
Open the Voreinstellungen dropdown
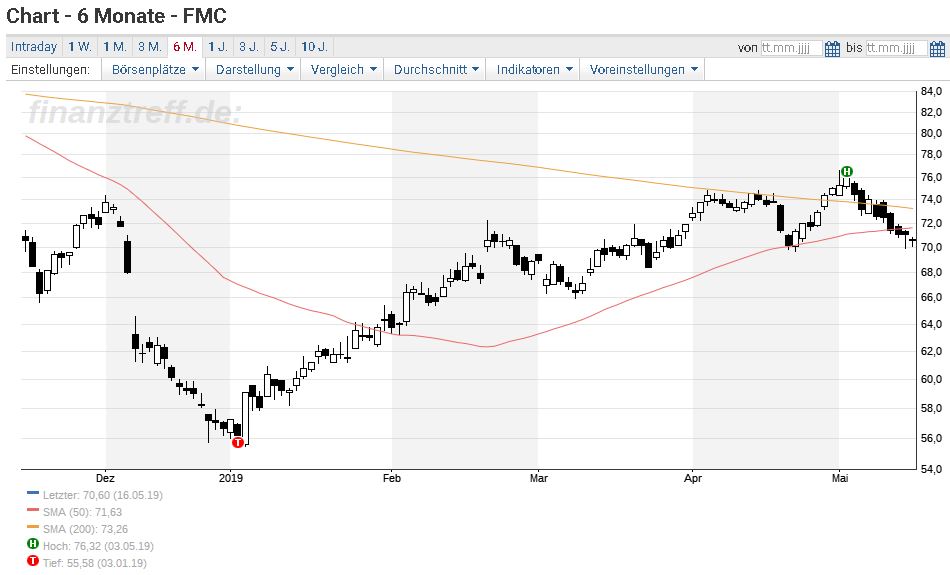pos(643,70)
